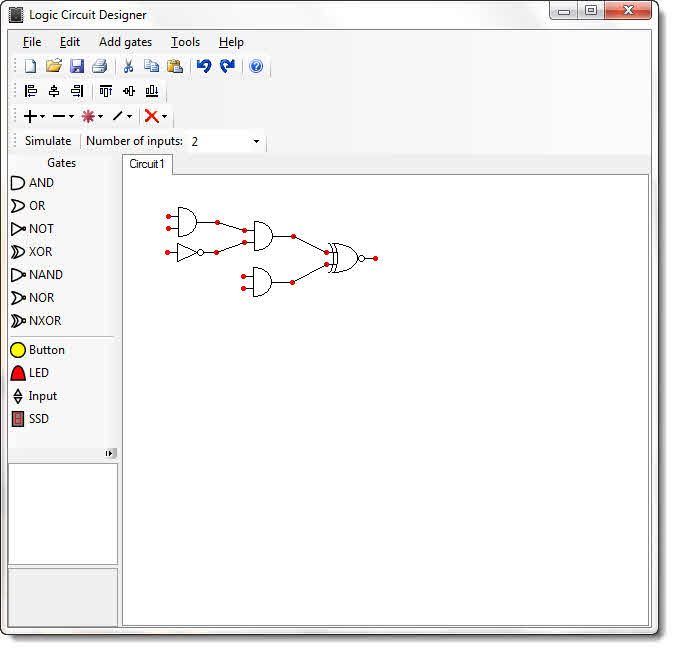Pick the NAND gate from Gates panel
The image size is (674, 650).
[x=37, y=275]
